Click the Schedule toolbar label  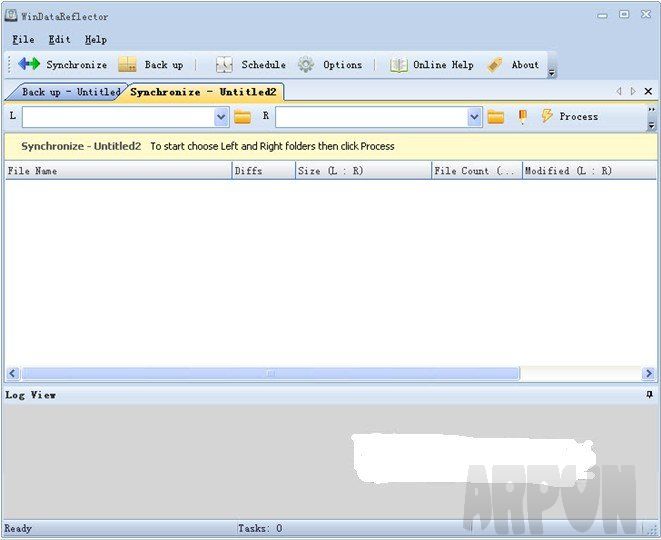point(263,65)
